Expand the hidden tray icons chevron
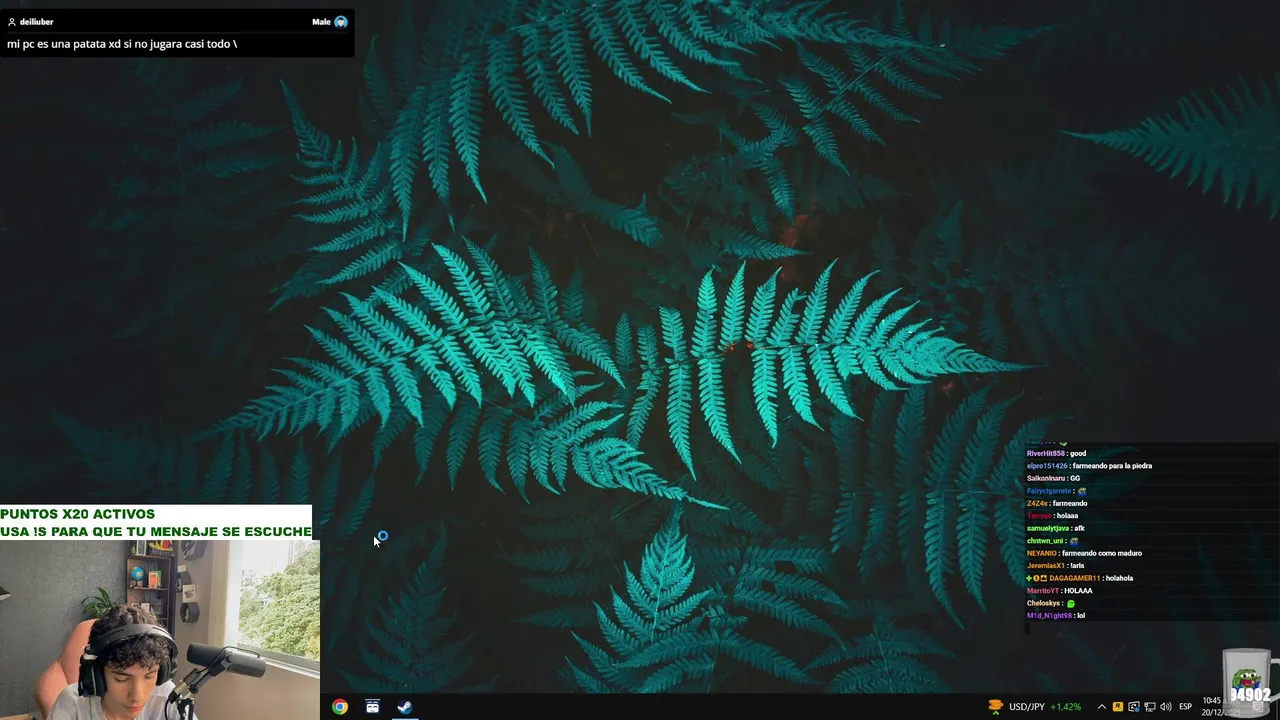1280x720 pixels. 1101,707
